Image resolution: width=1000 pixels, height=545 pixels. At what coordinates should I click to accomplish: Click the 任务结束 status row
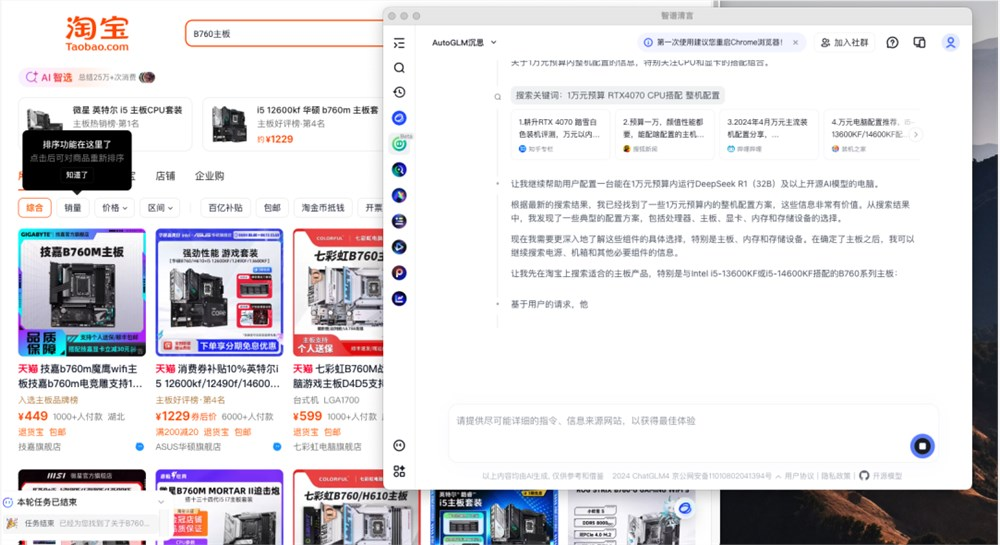(x=80, y=523)
